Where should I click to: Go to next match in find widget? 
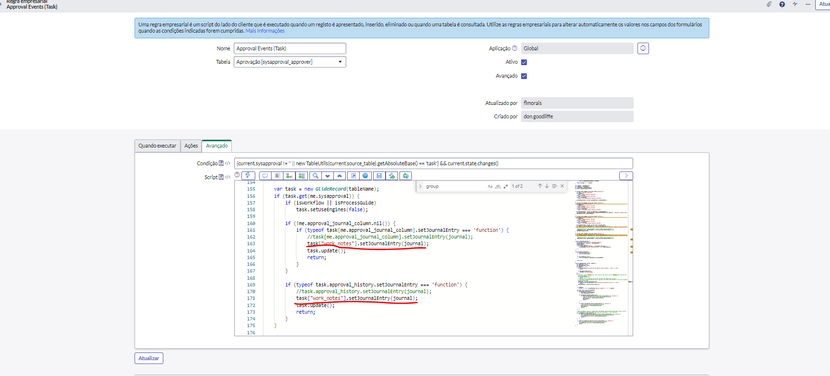(547, 186)
